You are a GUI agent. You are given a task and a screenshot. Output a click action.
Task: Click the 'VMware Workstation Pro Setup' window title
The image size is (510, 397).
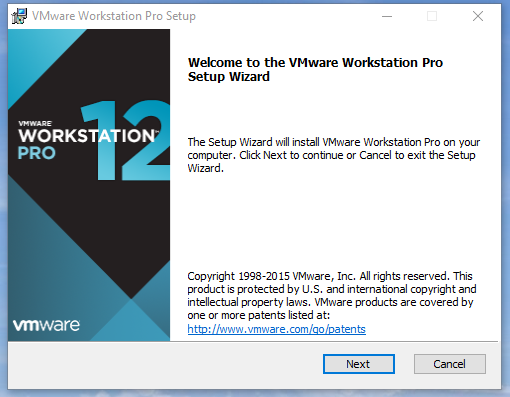click(114, 16)
